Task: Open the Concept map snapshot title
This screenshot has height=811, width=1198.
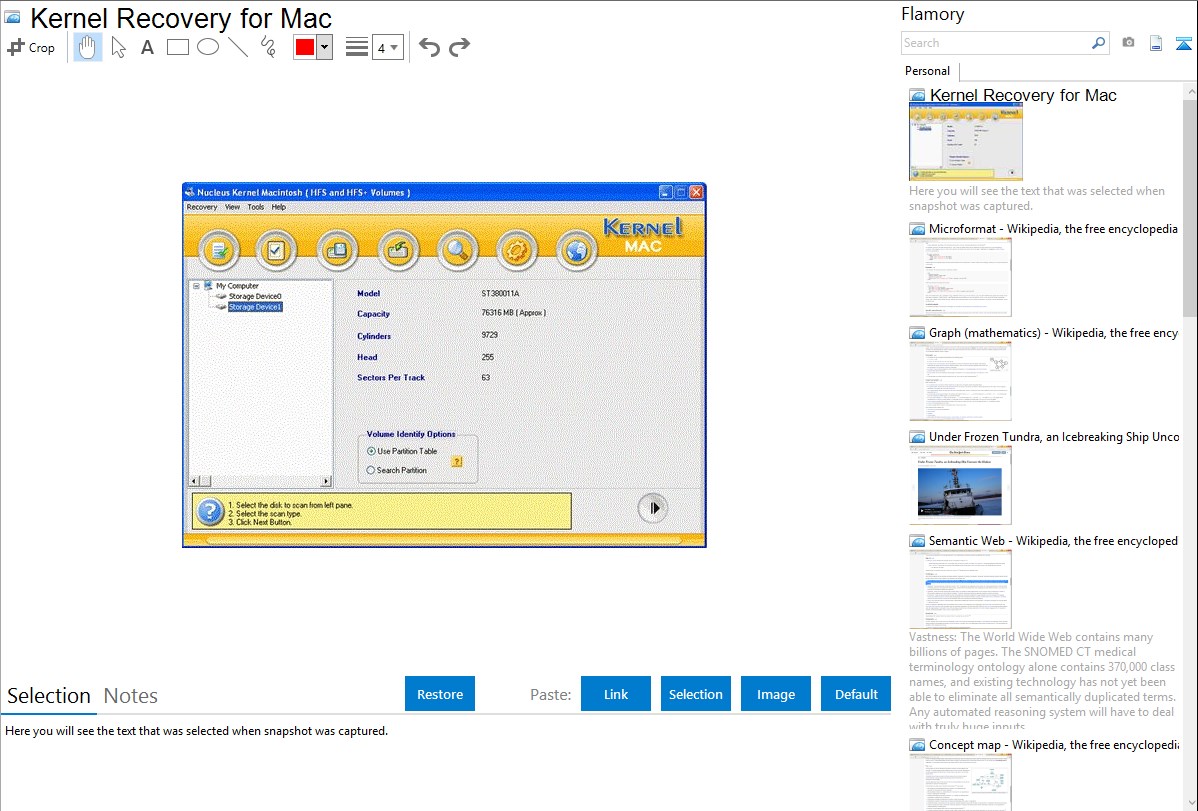Action: [x=1053, y=744]
